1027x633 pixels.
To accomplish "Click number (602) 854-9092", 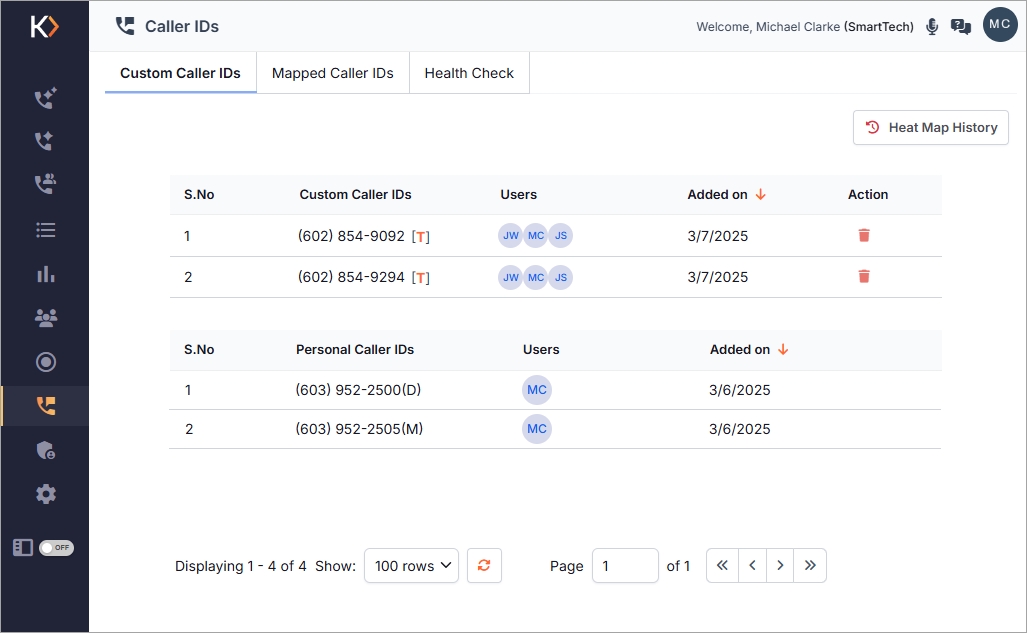I will (x=351, y=236).
